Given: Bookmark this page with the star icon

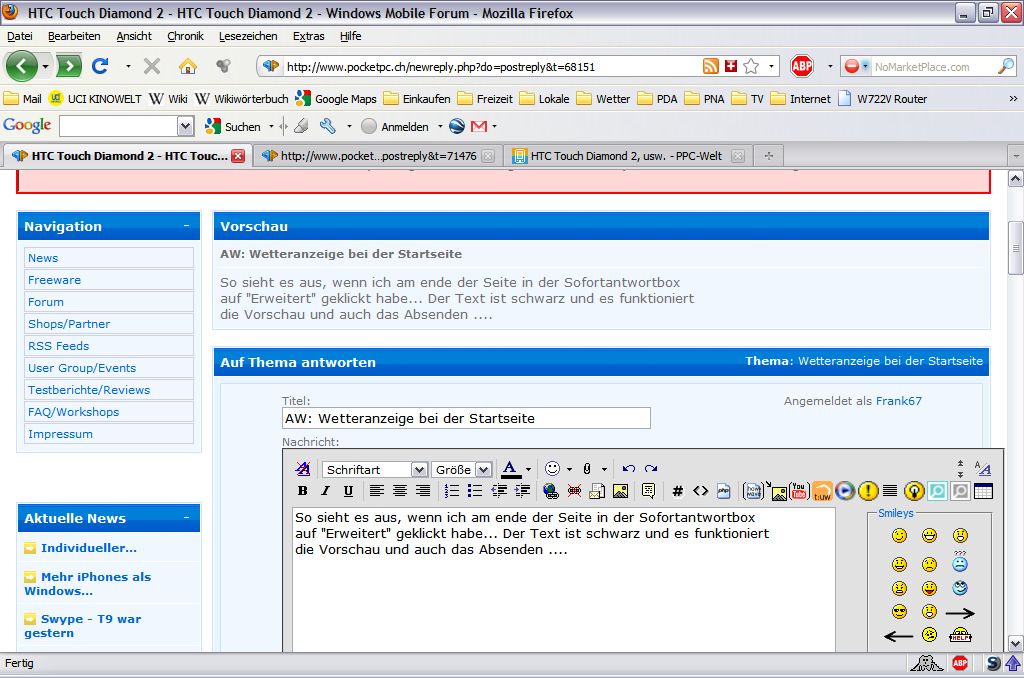Looking at the screenshot, I should pos(751,66).
